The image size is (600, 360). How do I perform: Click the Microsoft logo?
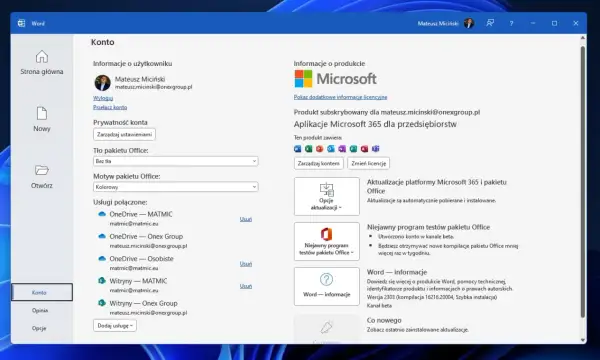click(335, 79)
